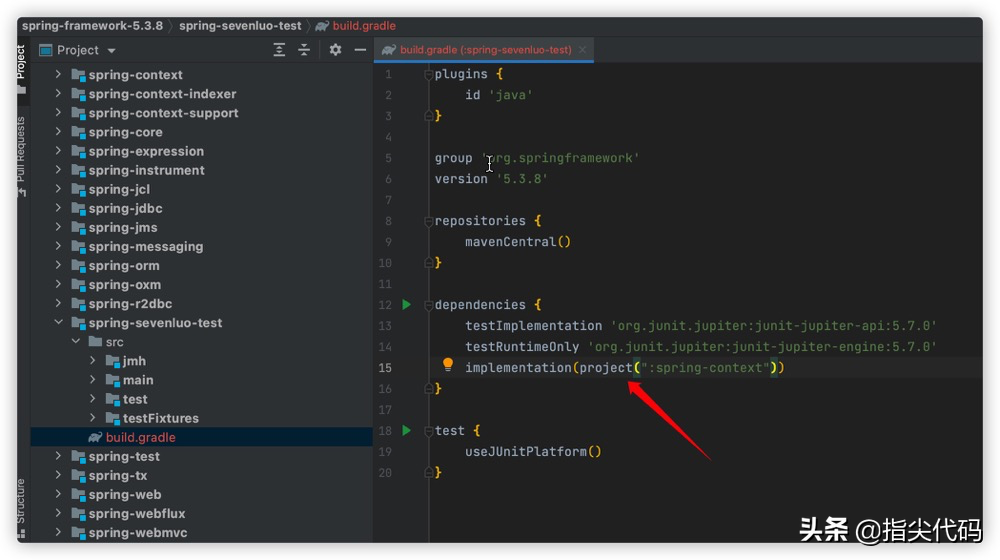Viewport: 1000px width, 560px height.
Task: Click the Expand All icon in Project panel
Action: (x=279, y=50)
